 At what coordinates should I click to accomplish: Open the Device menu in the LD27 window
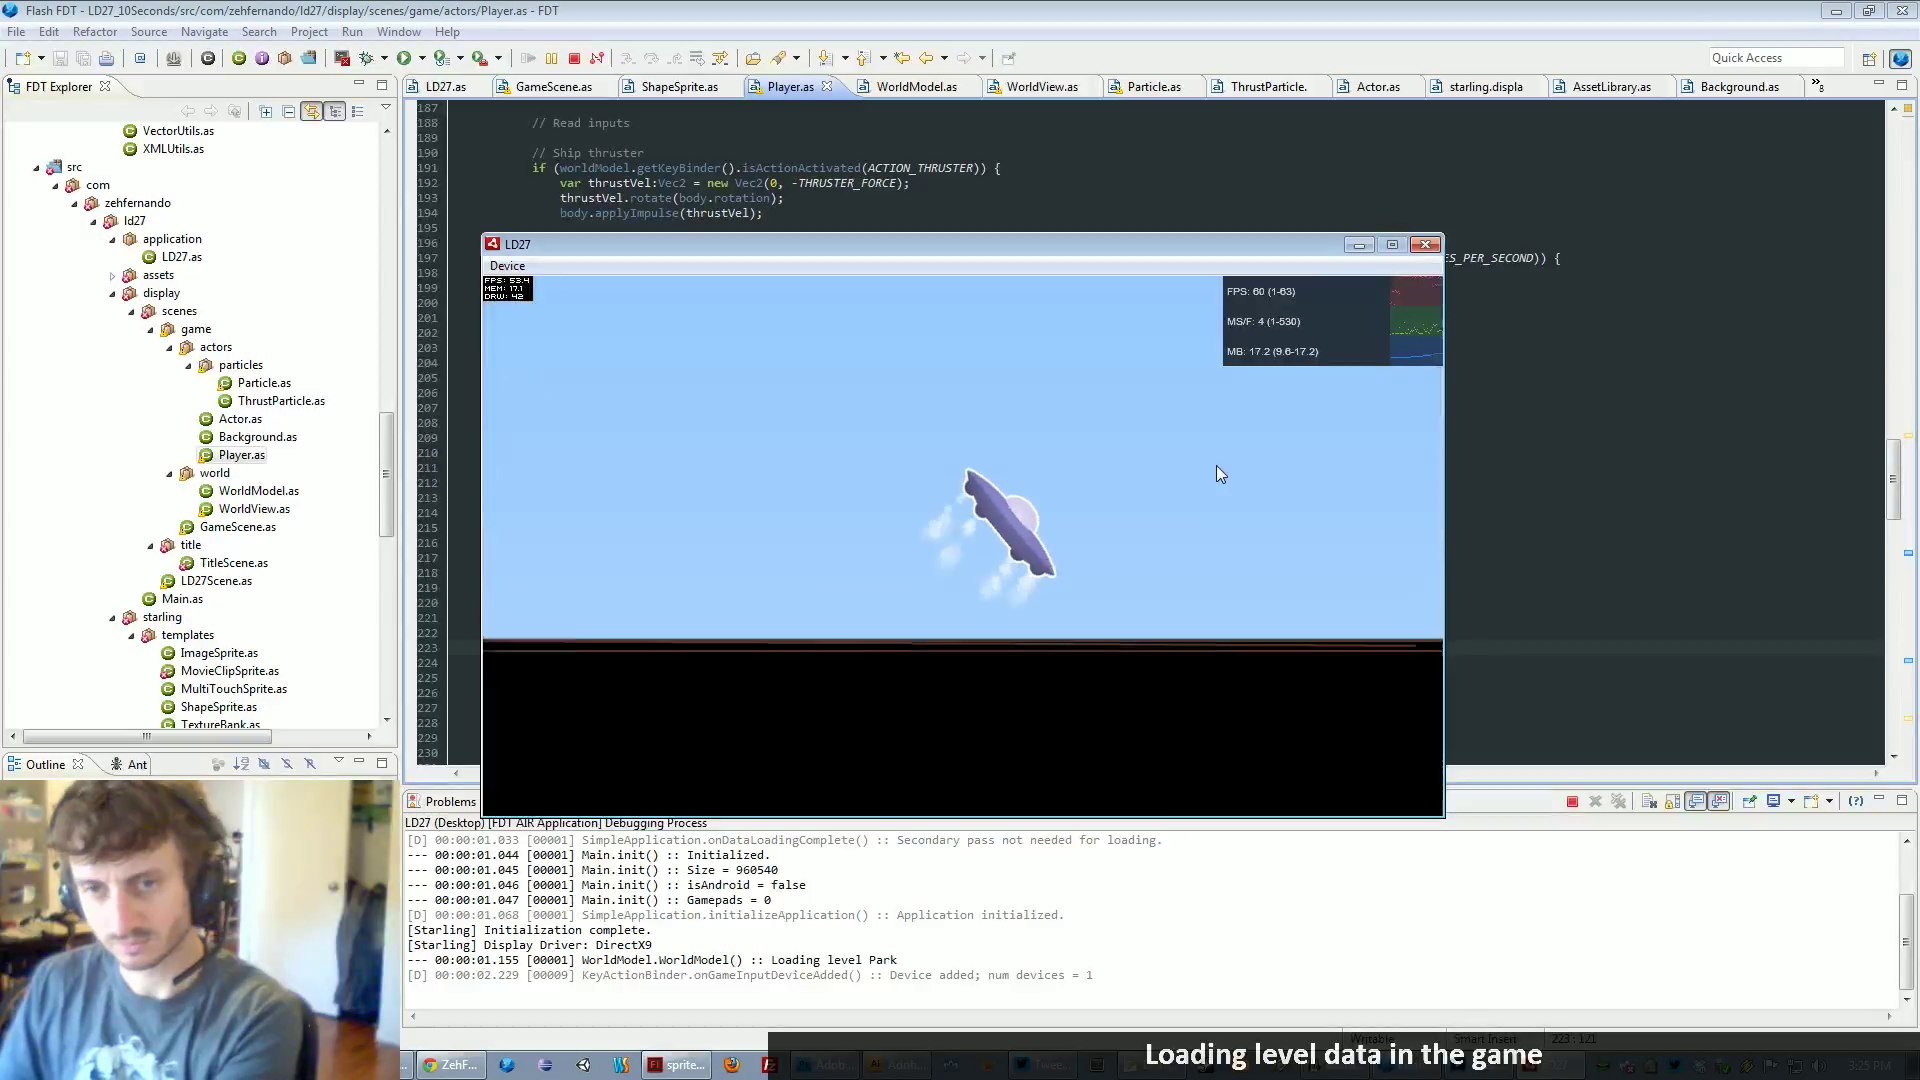pos(507,266)
